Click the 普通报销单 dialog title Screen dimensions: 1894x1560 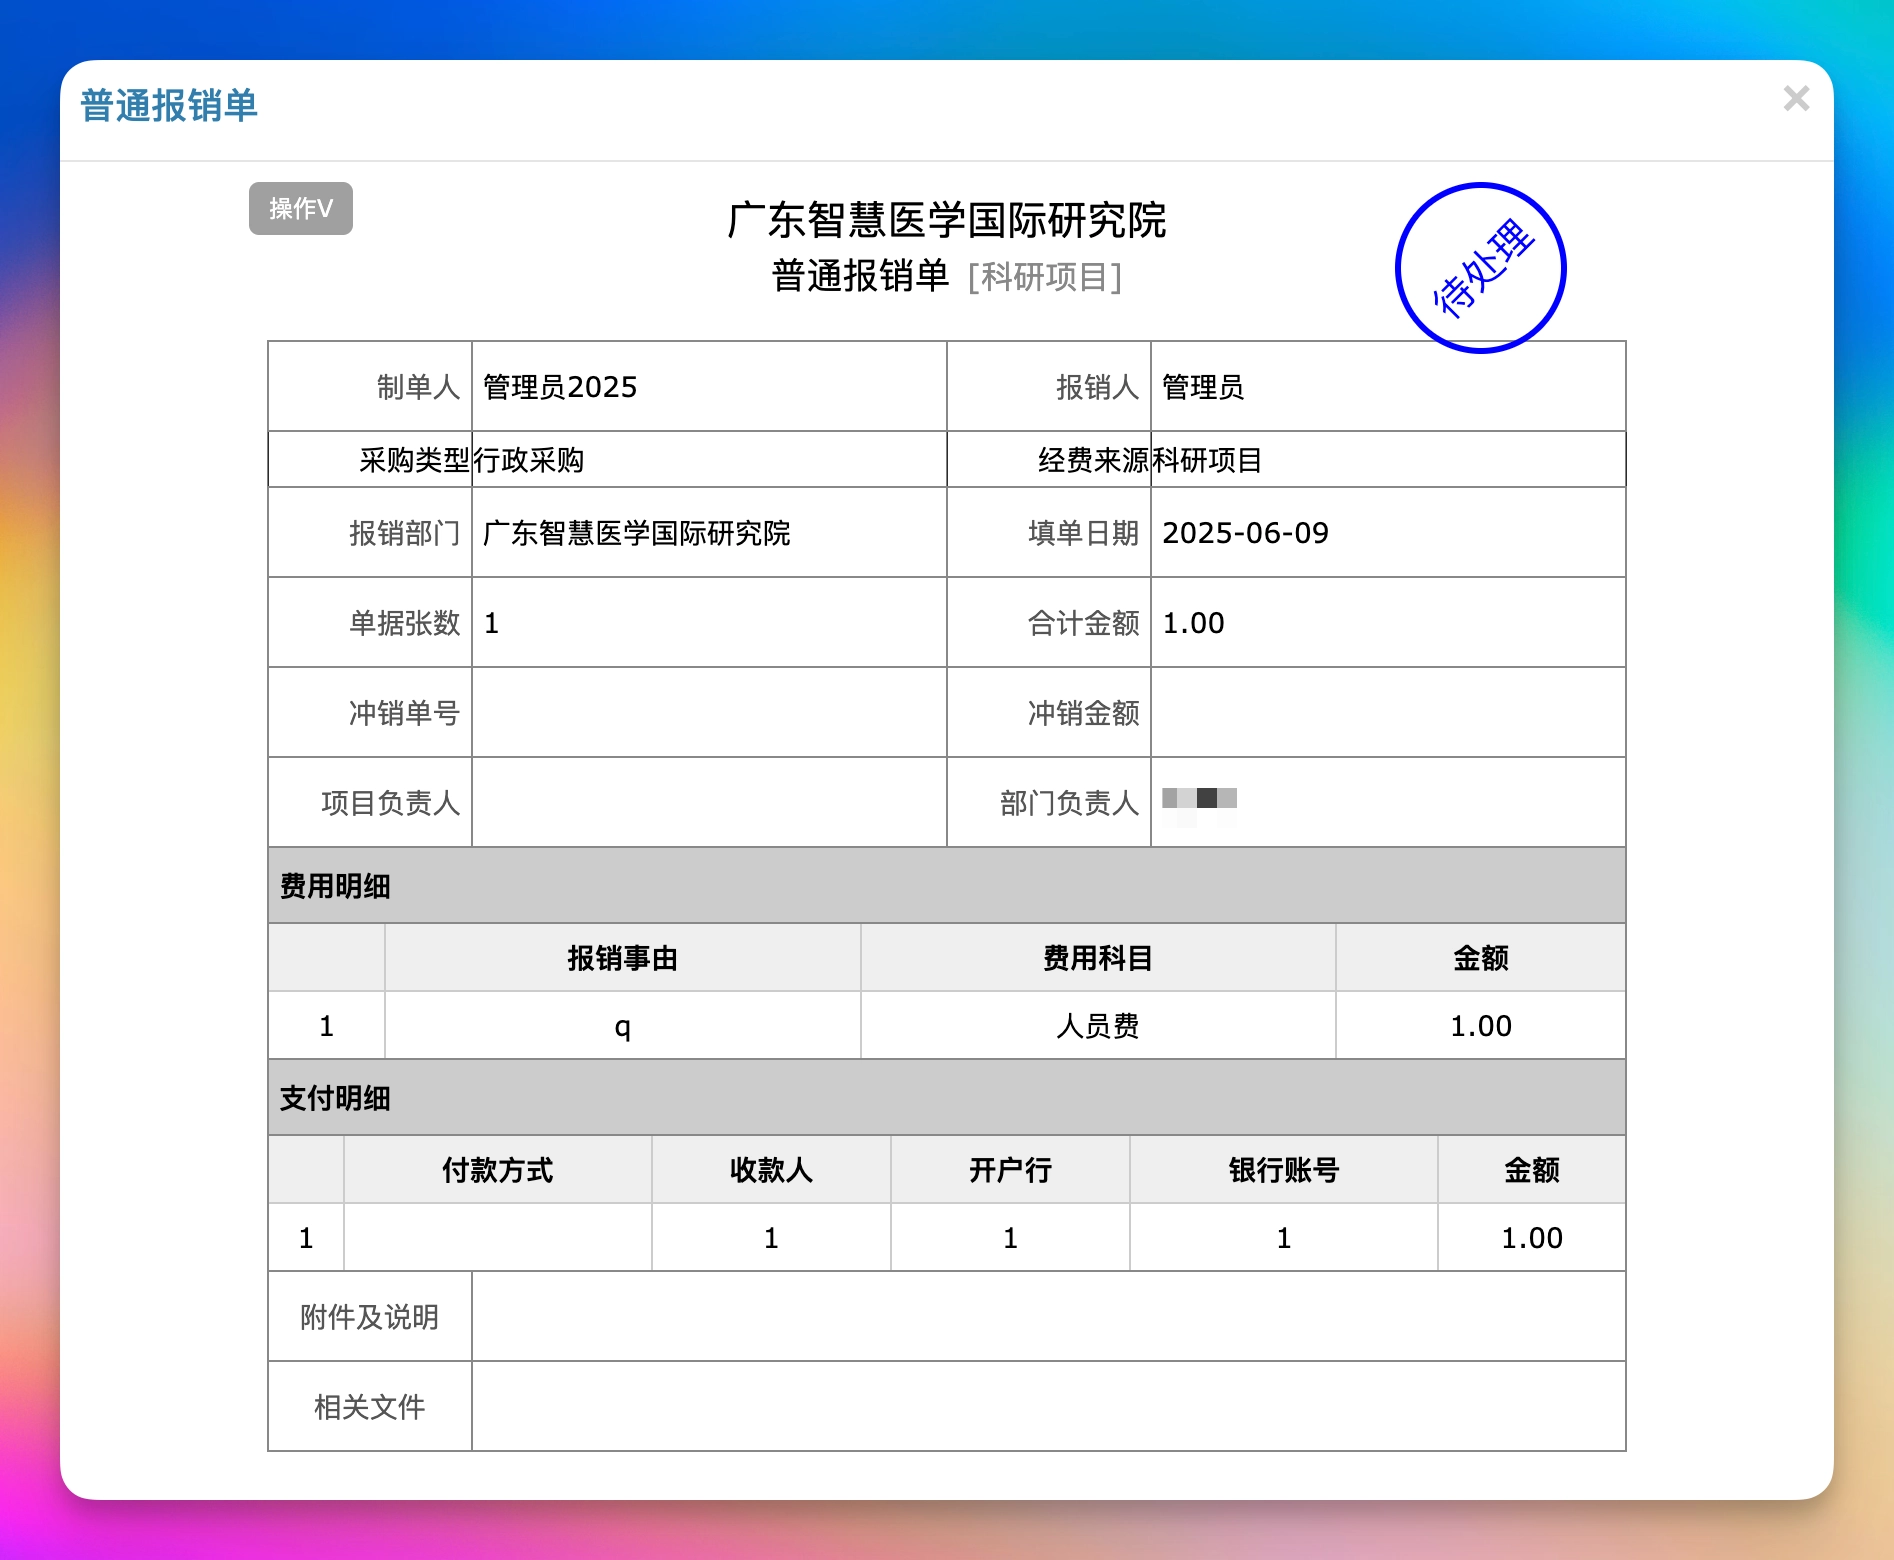coord(168,104)
